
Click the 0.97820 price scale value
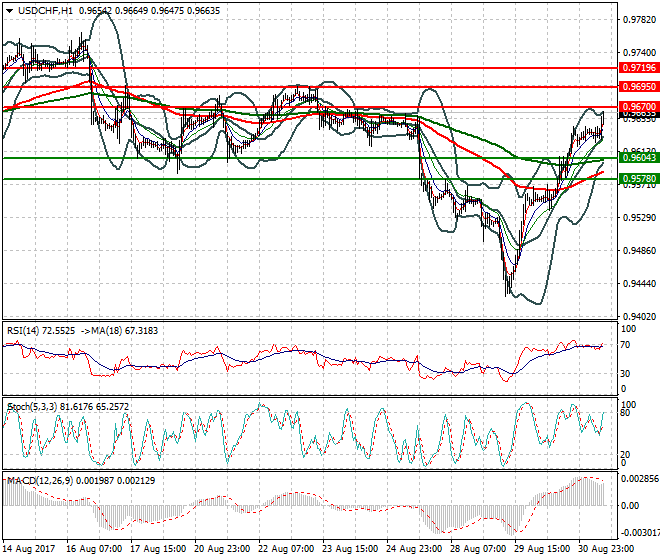tap(639, 20)
